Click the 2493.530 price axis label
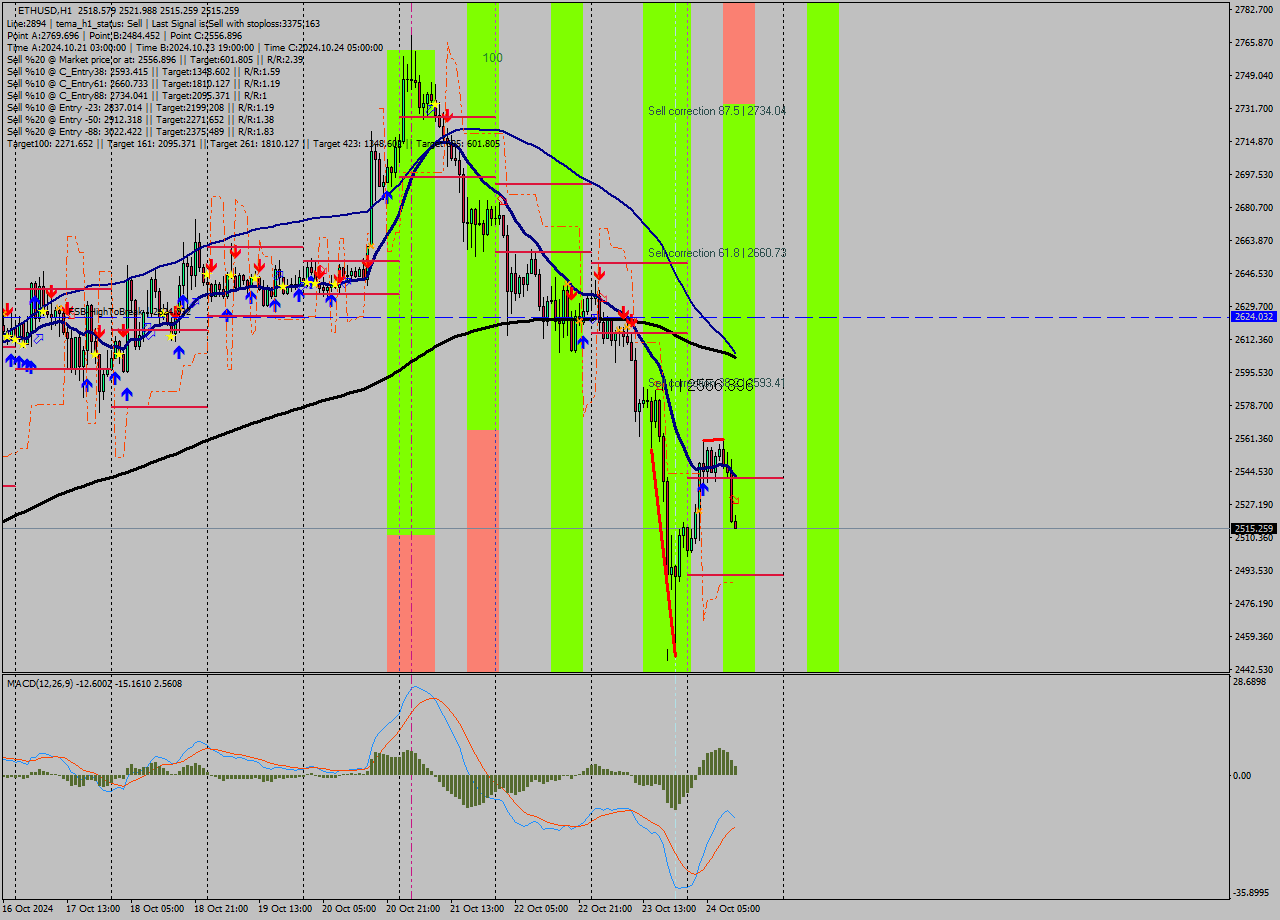 pos(1254,570)
